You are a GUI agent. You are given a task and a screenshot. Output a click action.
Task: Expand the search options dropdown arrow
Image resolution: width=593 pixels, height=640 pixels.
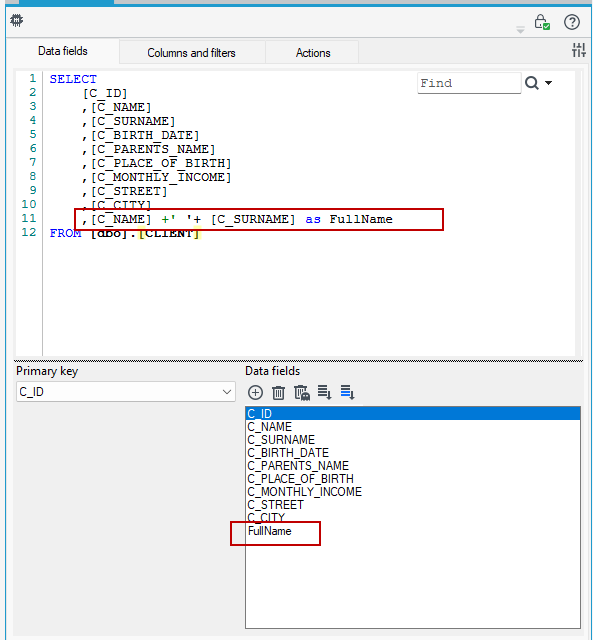(549, 83)
